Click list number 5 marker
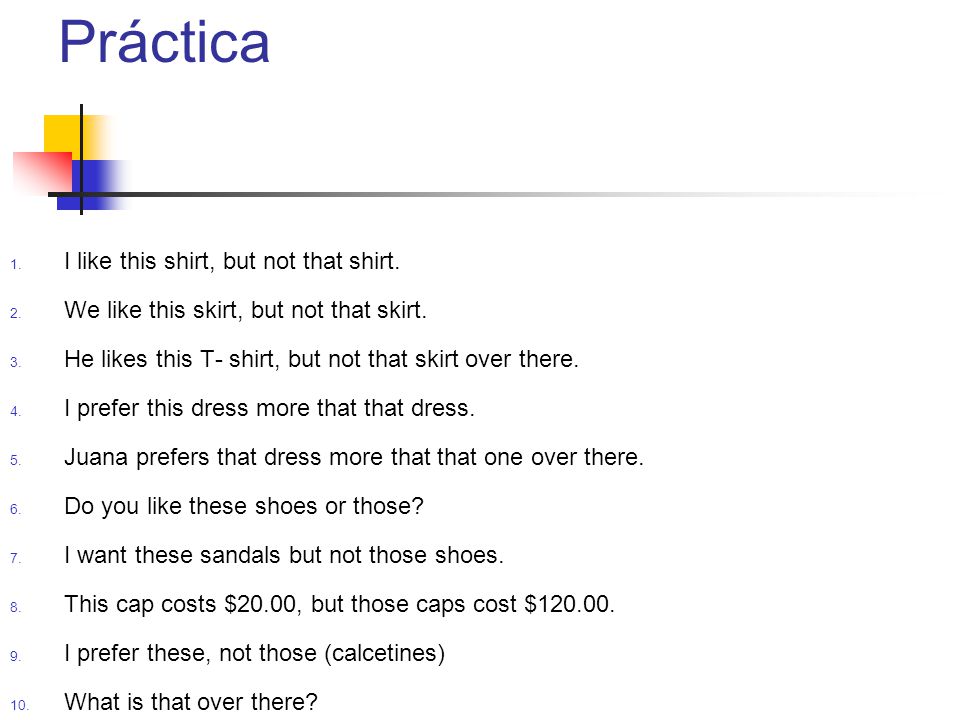Screen dimensions: 960x720 pos(15,460)
